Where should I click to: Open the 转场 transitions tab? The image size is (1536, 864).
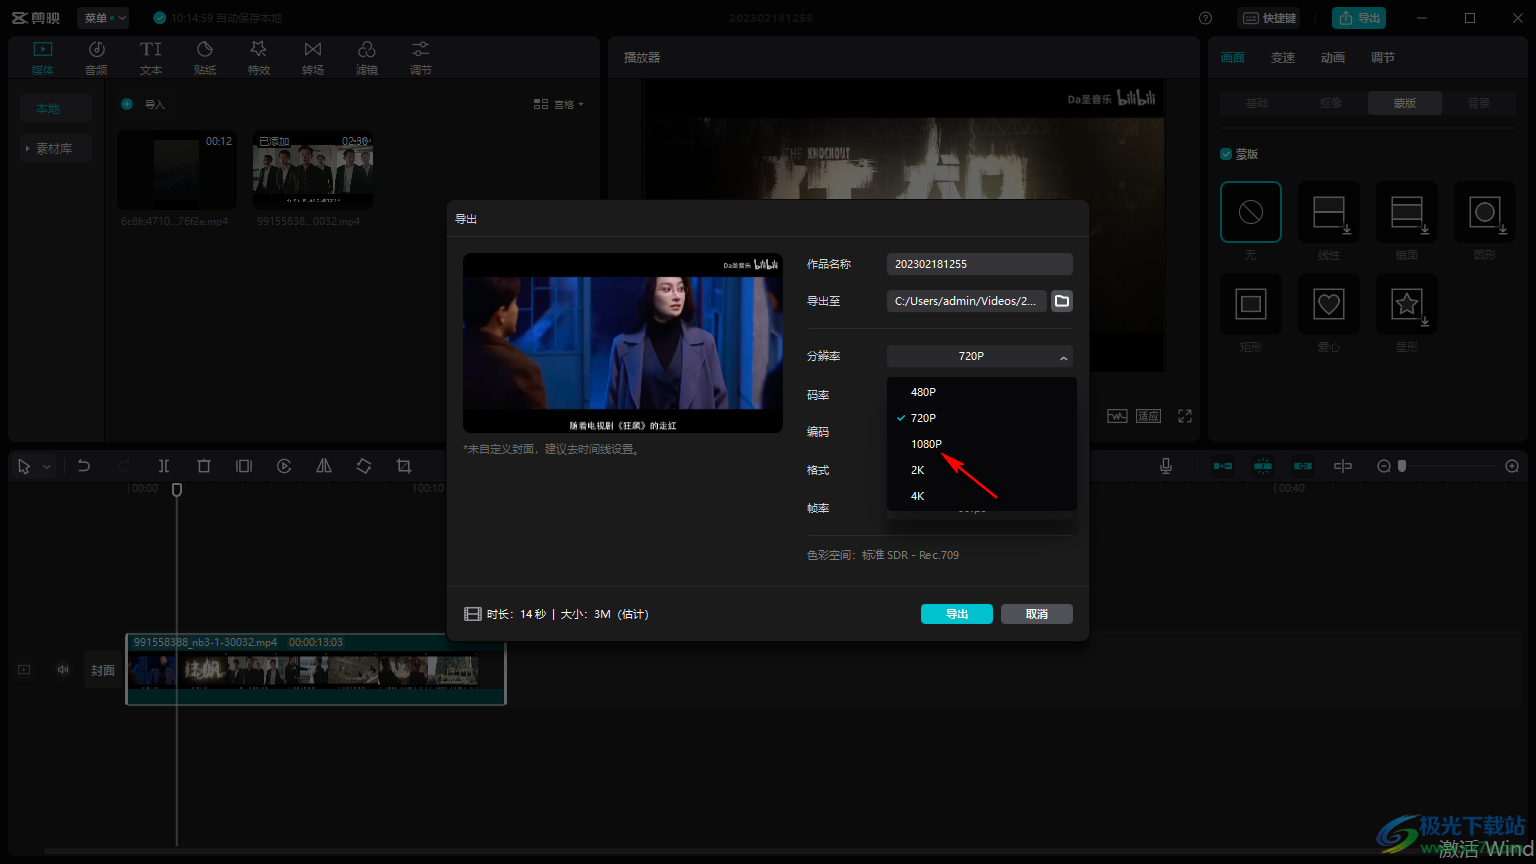313,58
